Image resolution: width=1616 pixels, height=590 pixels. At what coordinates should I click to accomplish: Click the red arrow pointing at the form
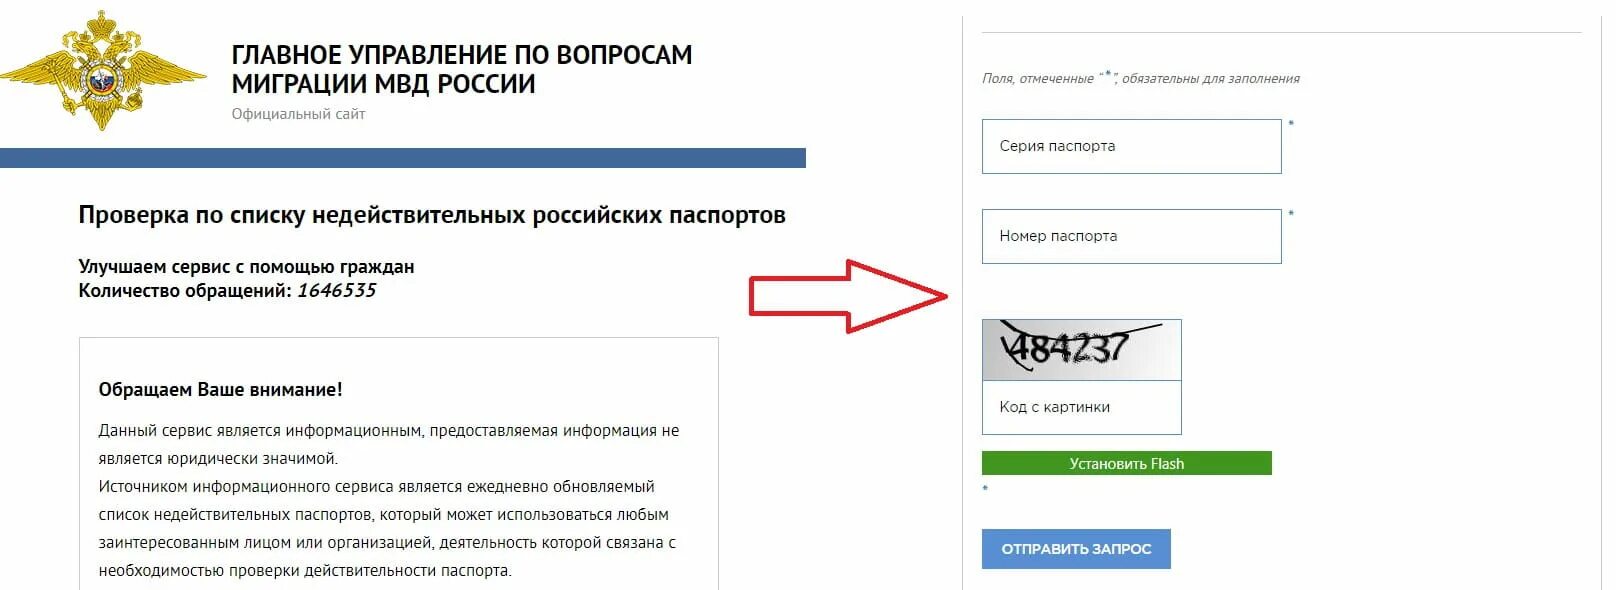coord(848,296)
